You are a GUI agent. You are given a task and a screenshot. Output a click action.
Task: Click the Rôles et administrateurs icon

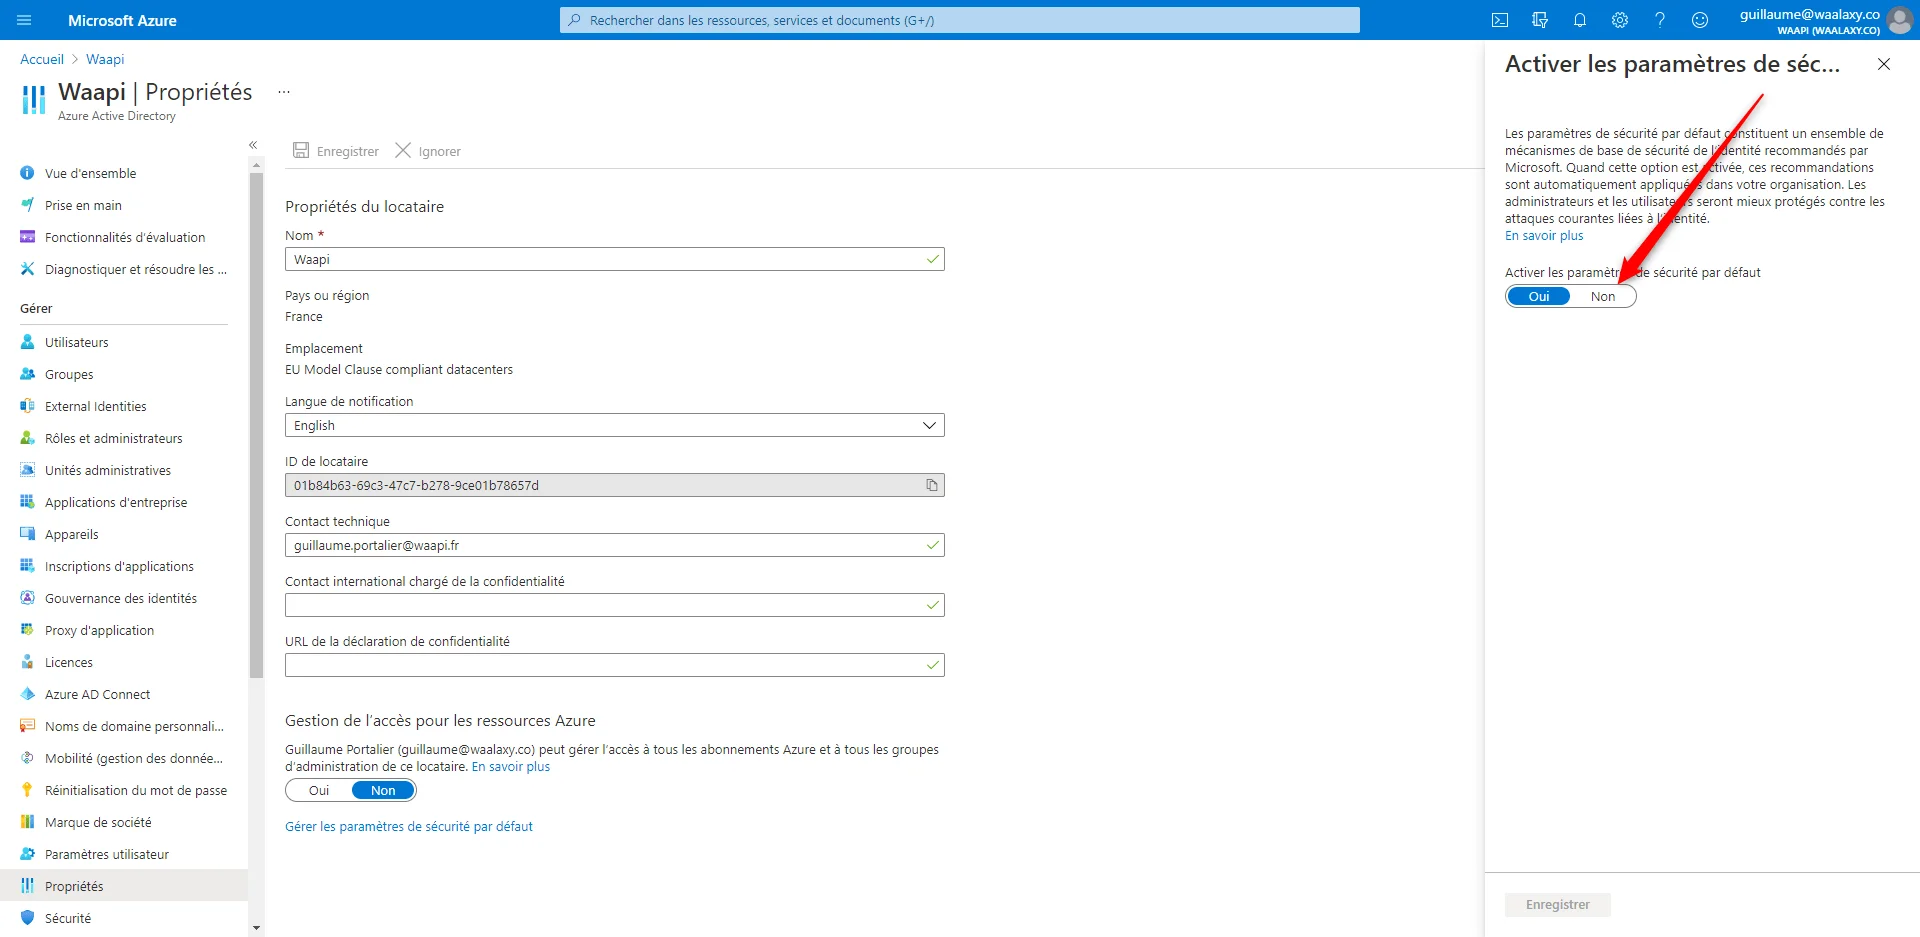(27, 438)
